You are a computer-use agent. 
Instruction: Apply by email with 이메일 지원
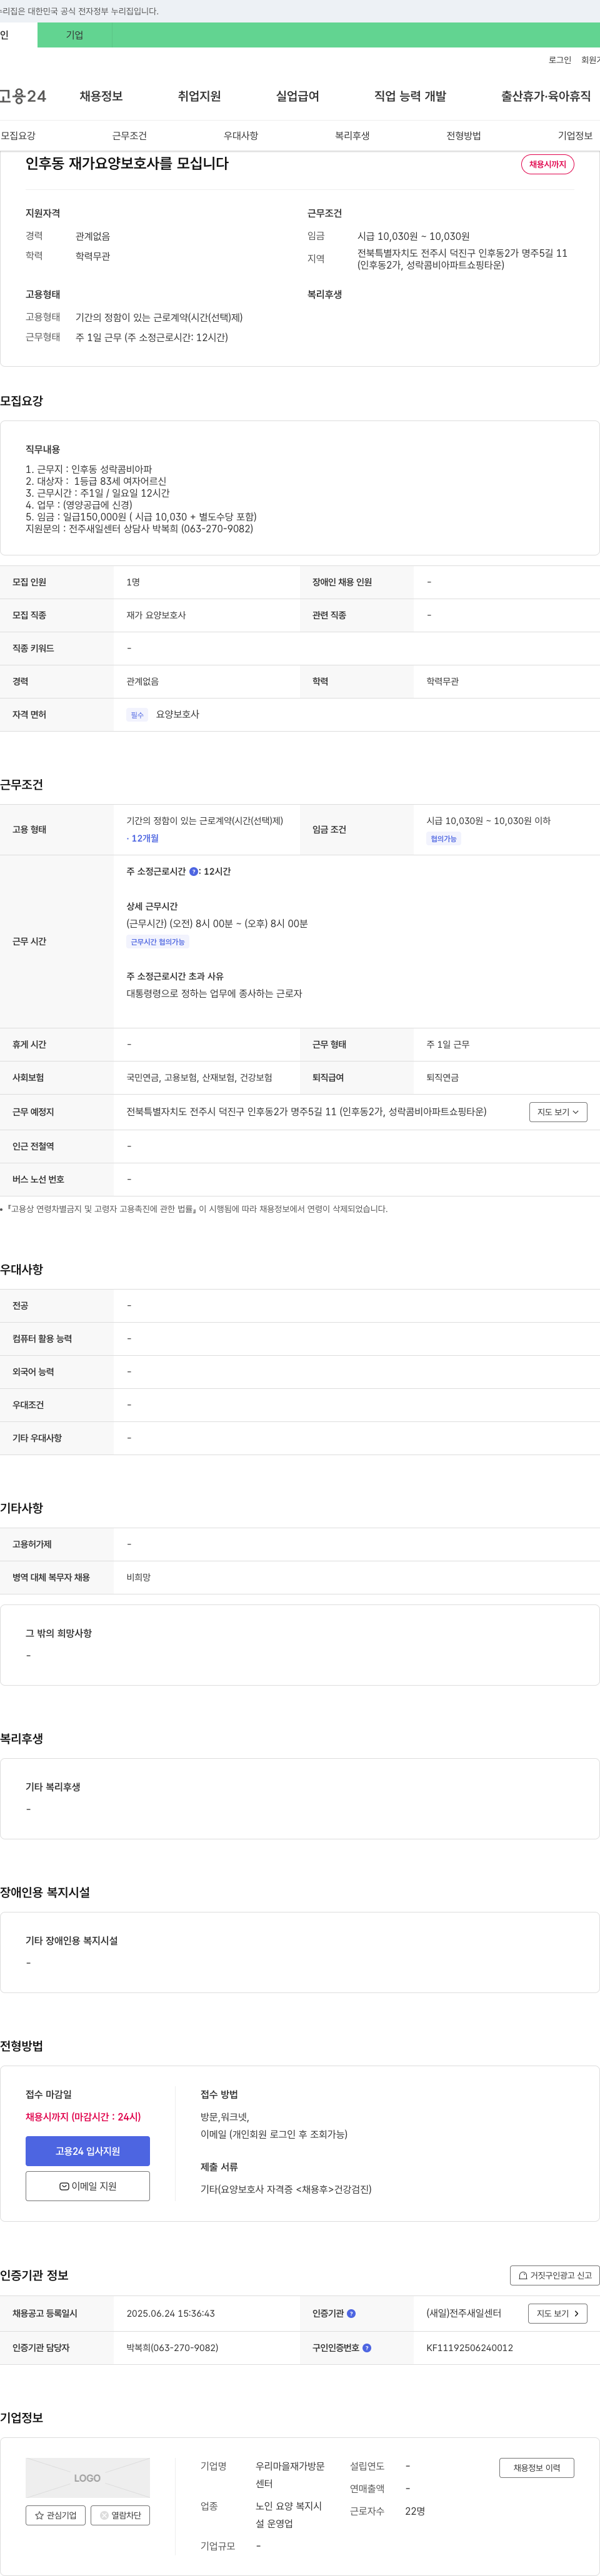88,2186
